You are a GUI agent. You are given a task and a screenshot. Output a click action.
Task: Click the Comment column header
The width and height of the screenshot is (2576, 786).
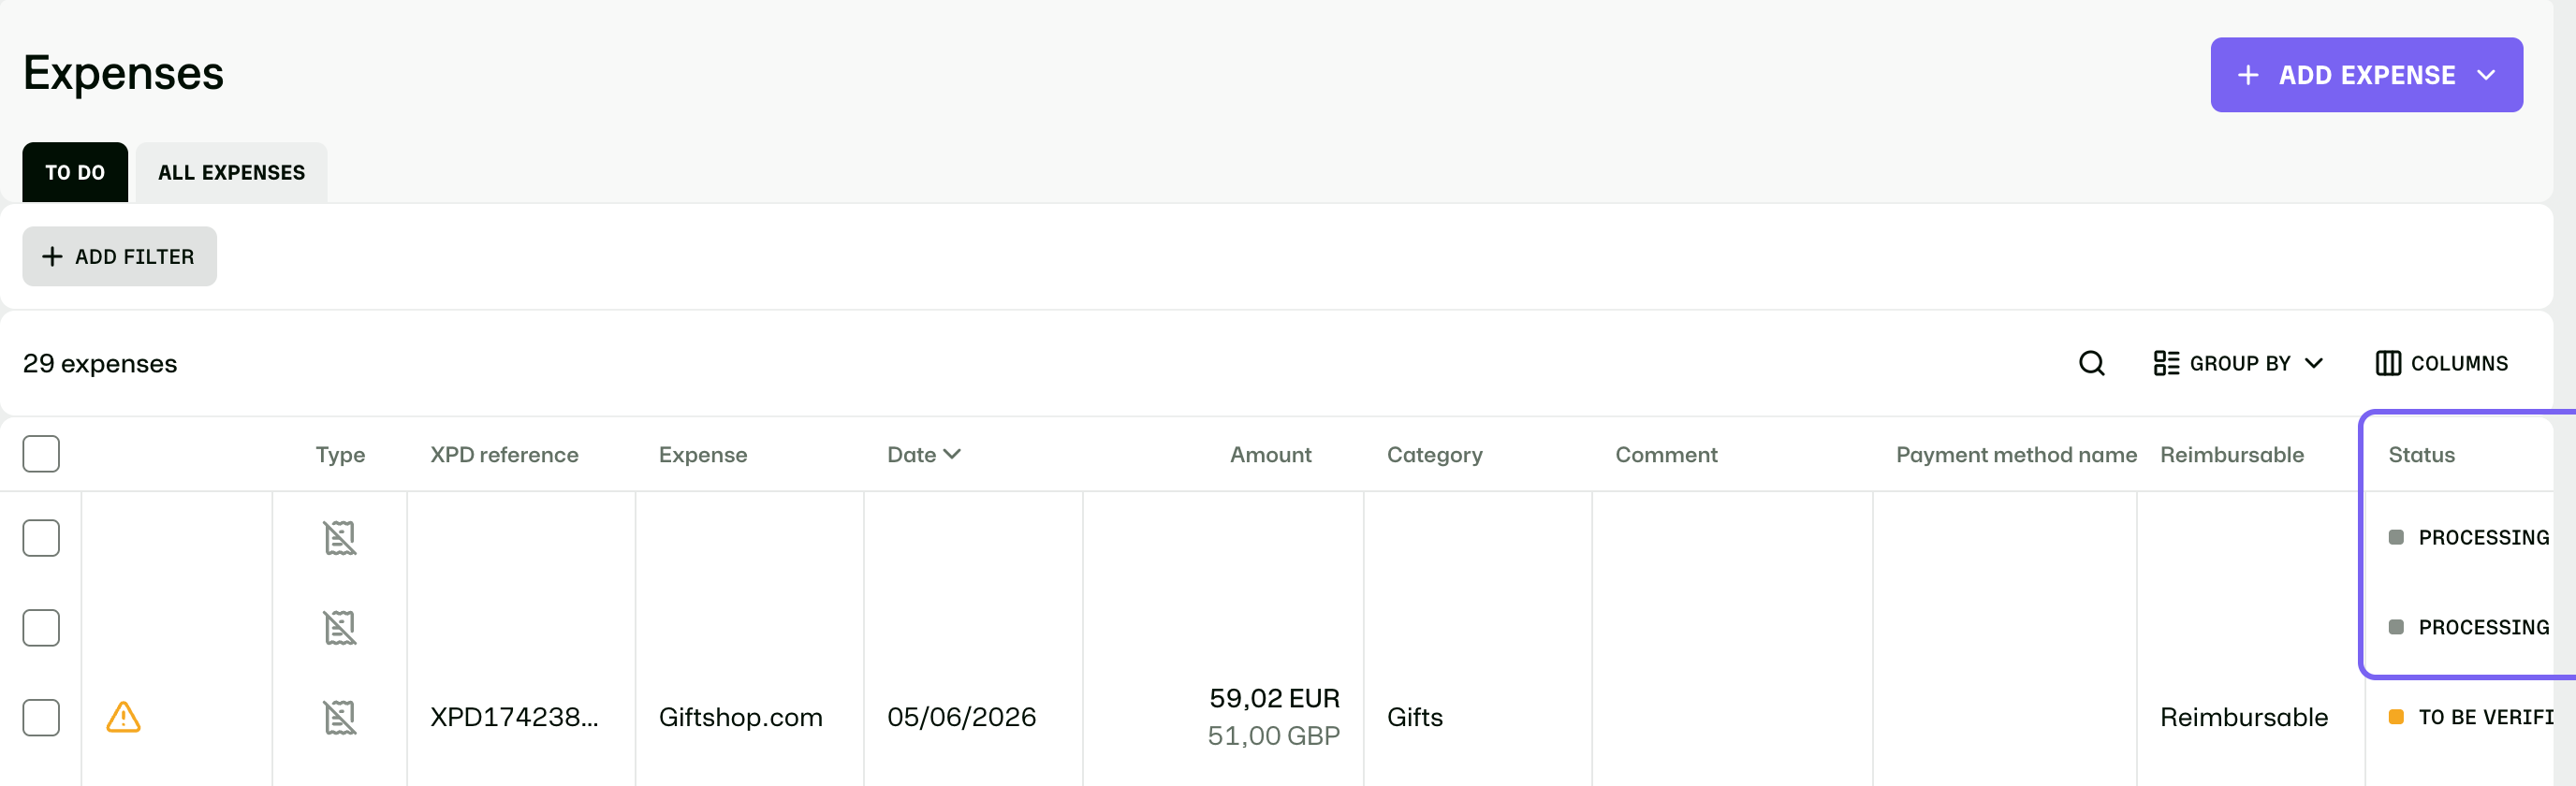[x=1666, y=455]
